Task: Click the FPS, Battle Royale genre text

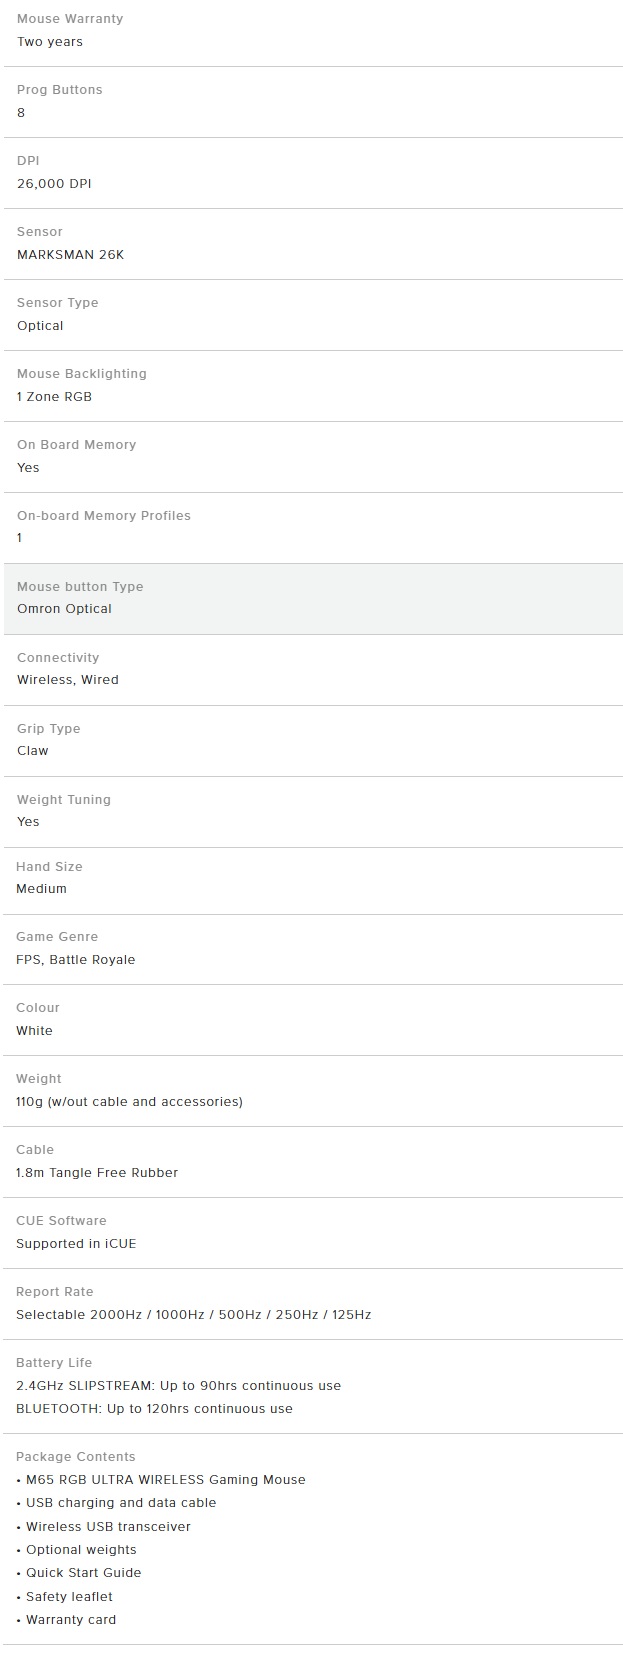Action: point(75,960)
